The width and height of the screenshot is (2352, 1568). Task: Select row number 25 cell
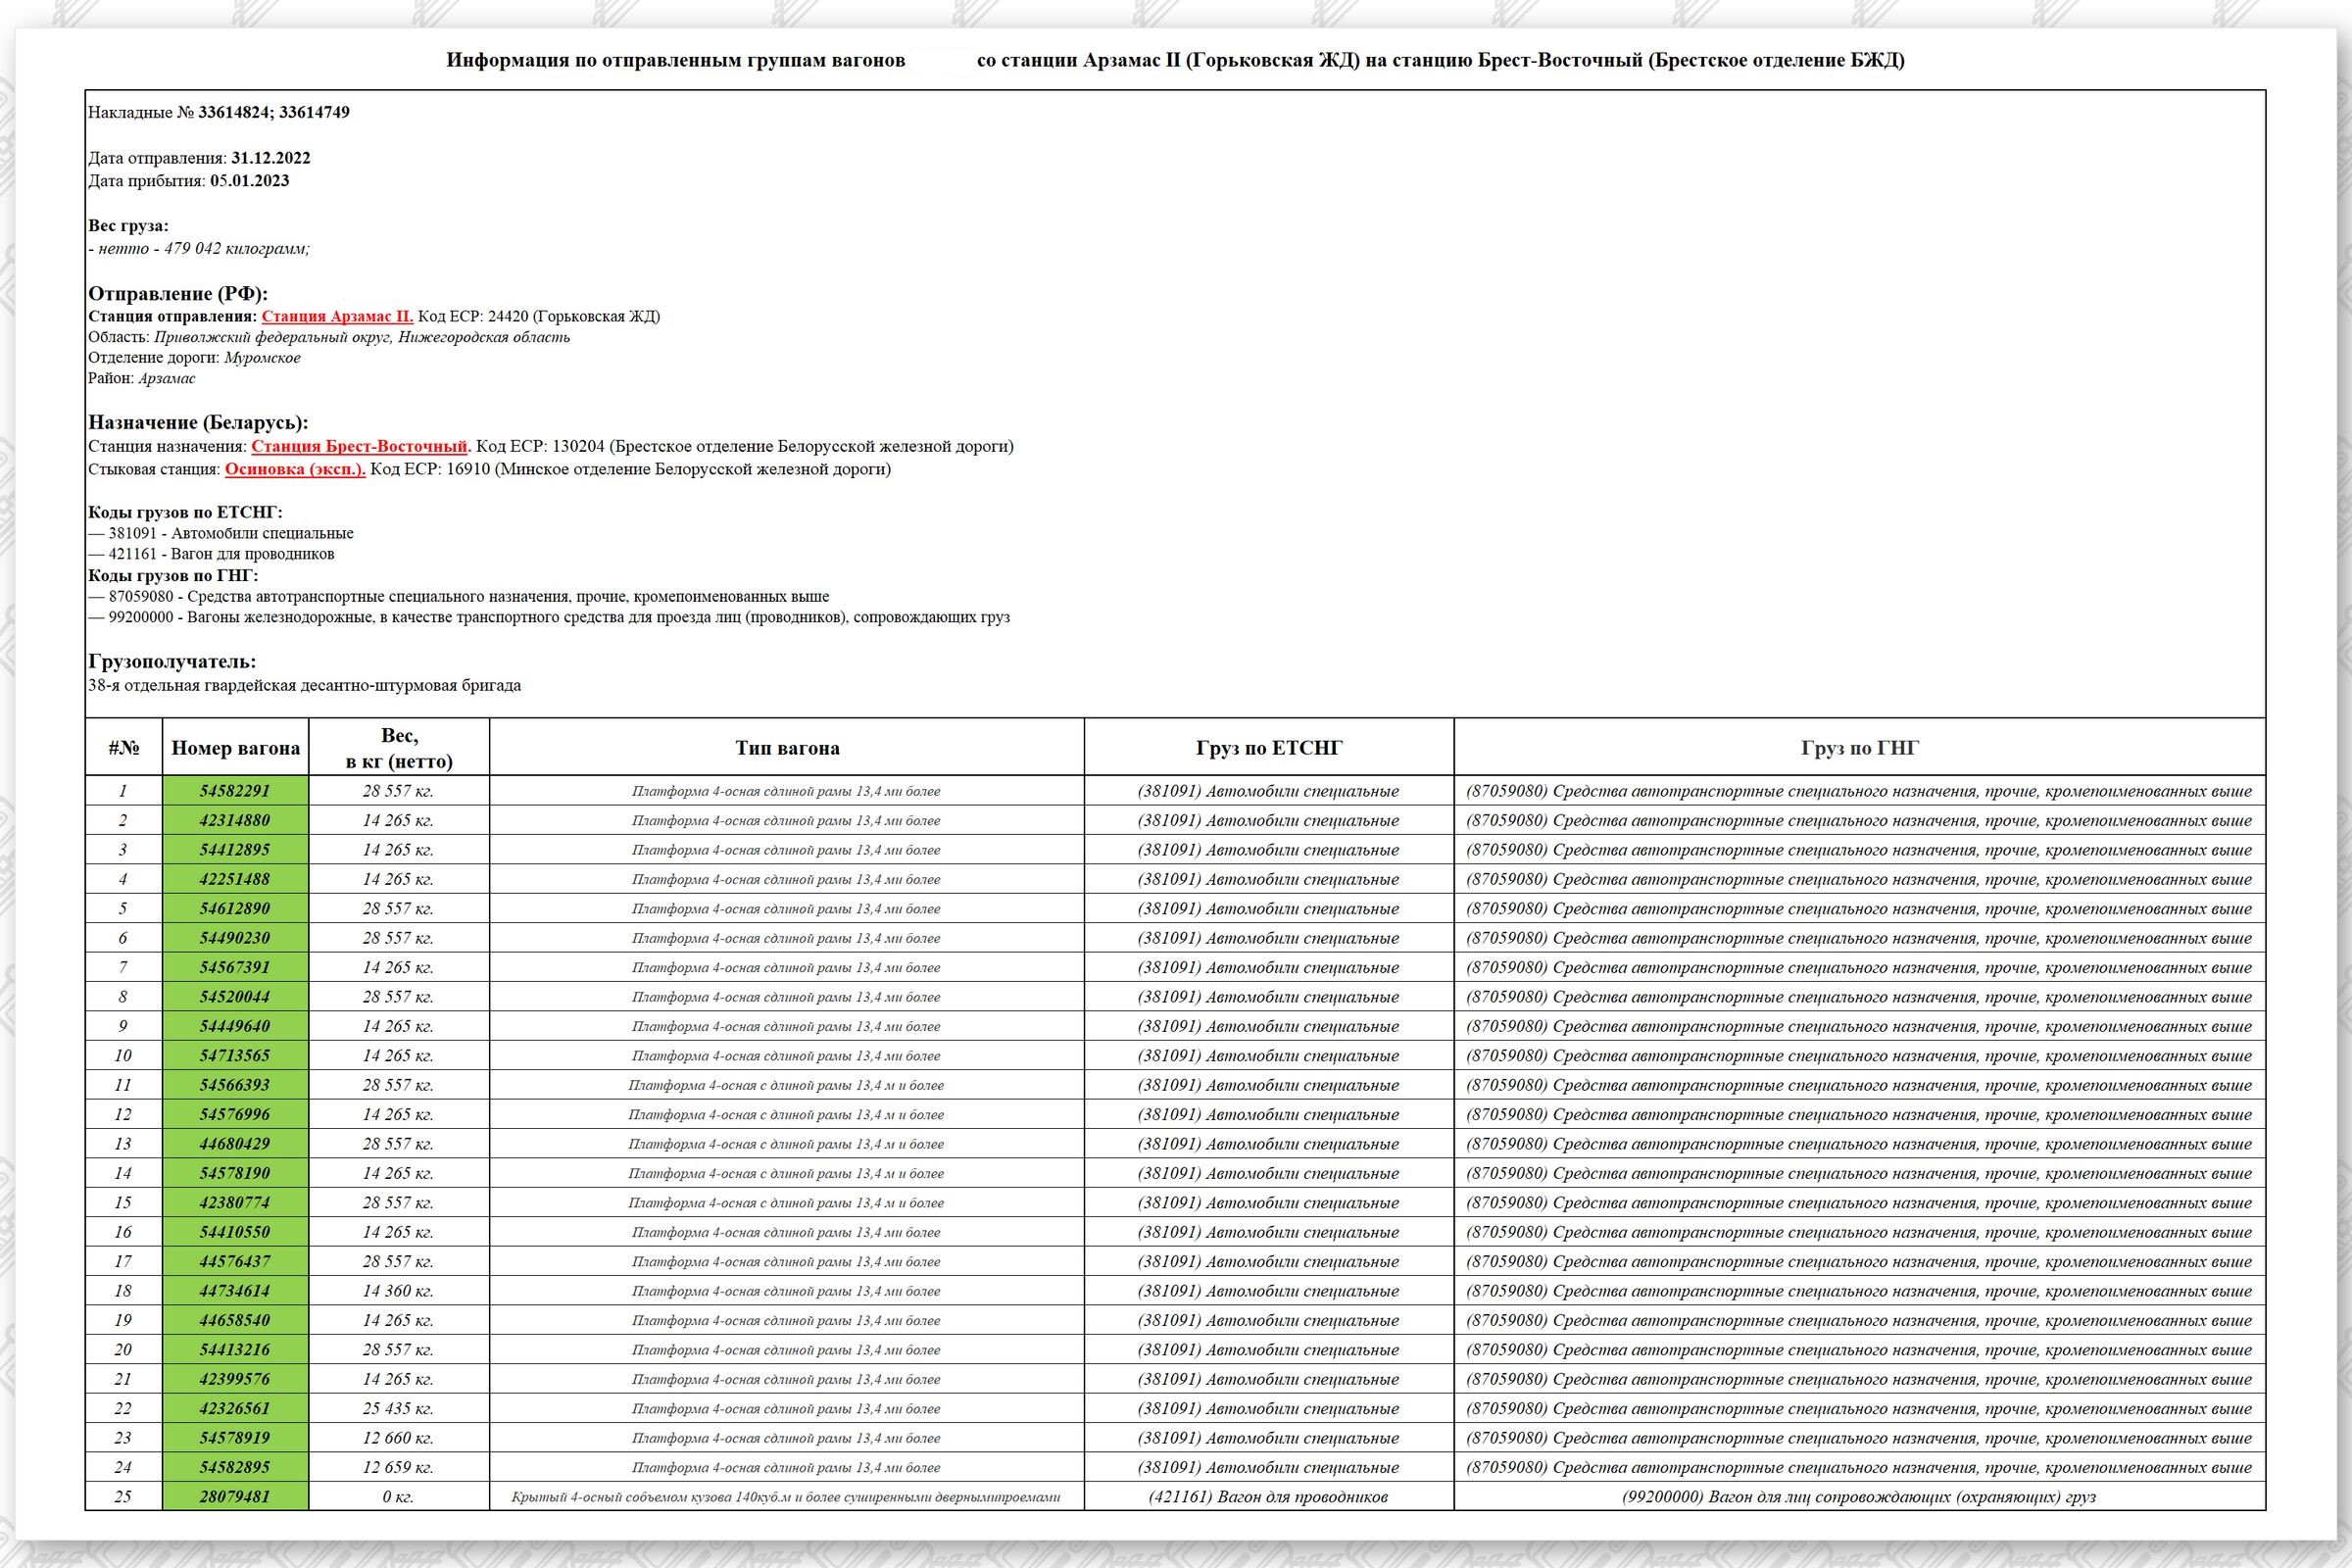click(123, 1496)
